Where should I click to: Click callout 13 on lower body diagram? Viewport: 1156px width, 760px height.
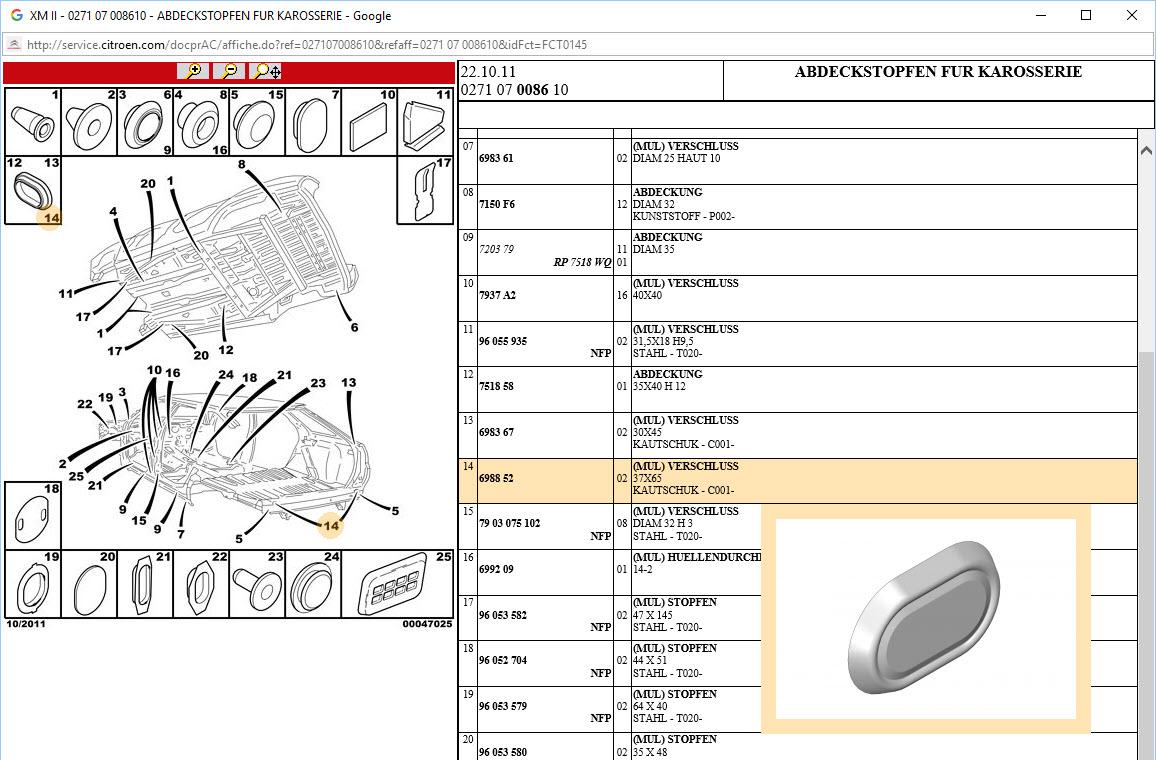pyautogui.click(x=349, y=383)
